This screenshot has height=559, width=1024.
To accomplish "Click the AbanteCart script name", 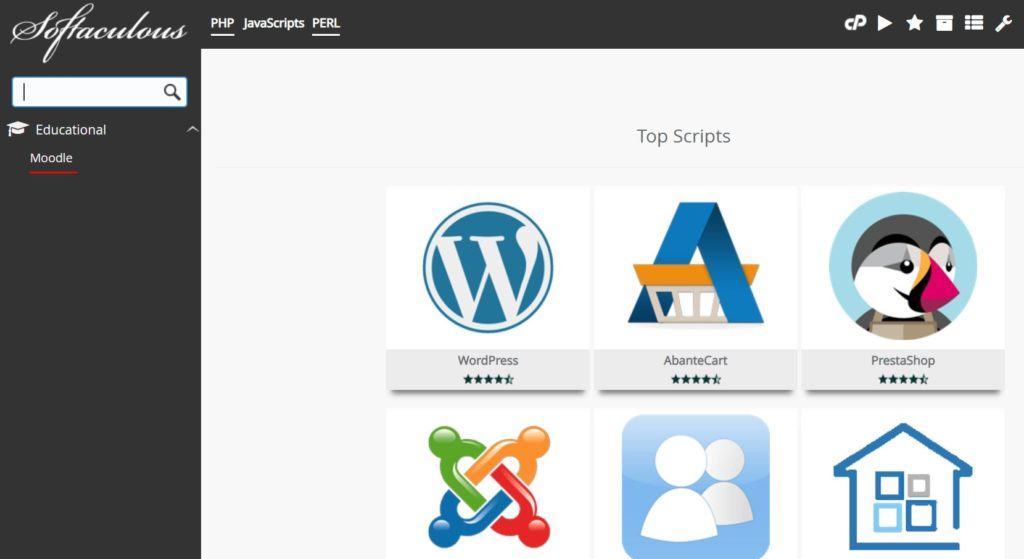I will pyautogui.click(x=696, y=360).
